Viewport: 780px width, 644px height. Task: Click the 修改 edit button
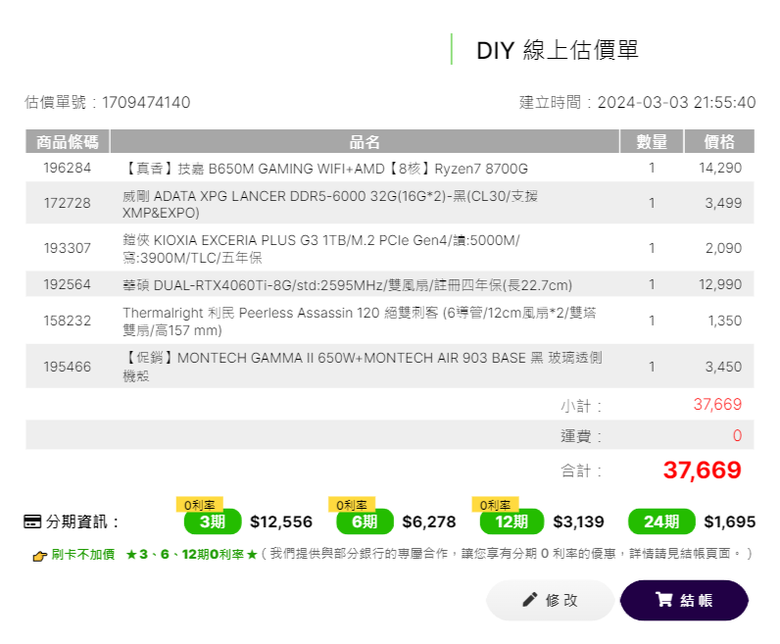pos(550,600)
